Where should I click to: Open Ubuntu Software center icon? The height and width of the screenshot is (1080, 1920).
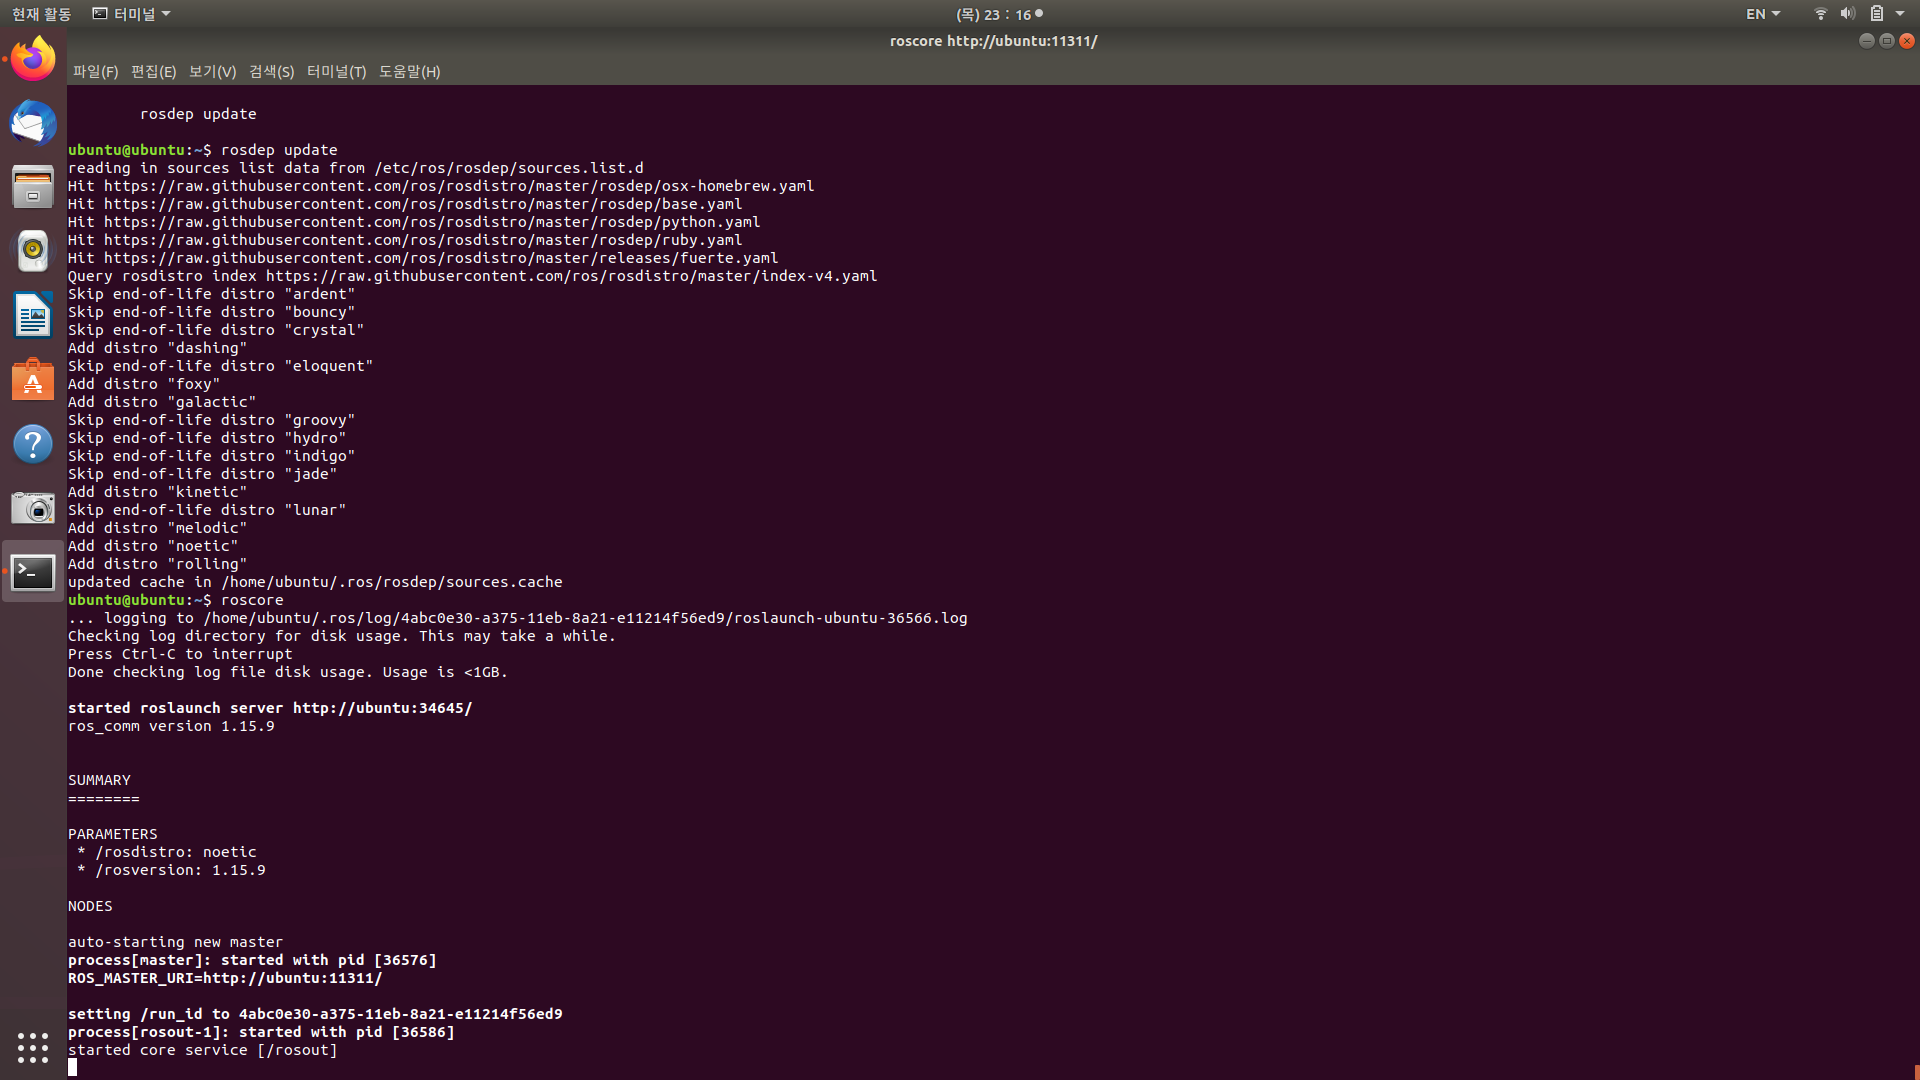[x=33, y=380]
